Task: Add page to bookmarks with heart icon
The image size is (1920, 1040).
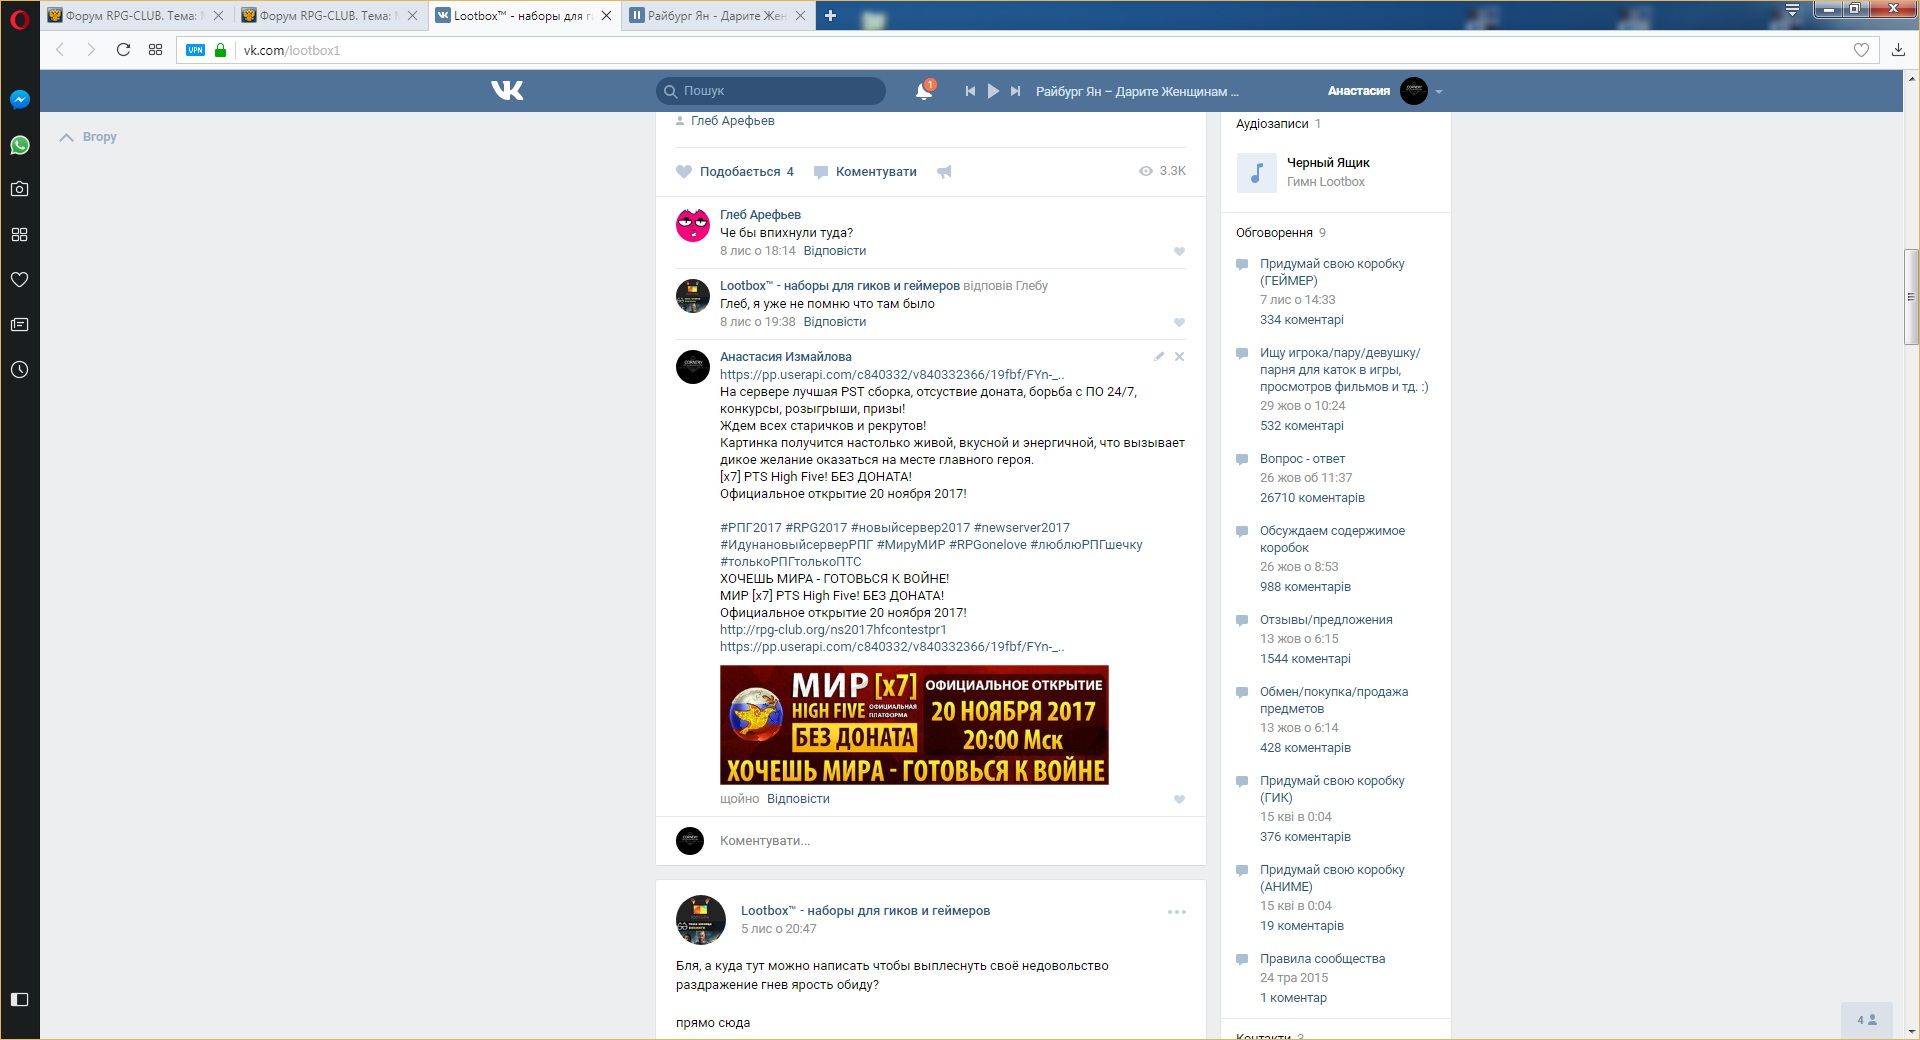Action: point(1861,50)
